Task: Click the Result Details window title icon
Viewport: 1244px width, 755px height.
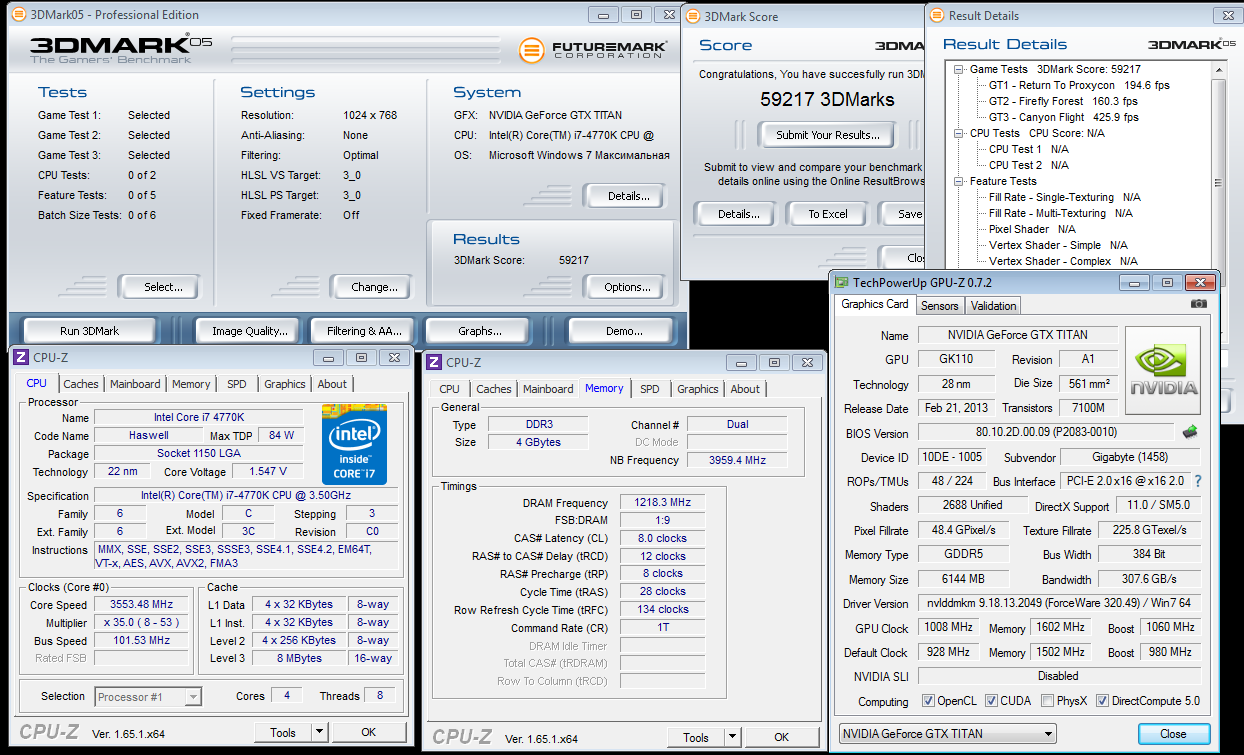Action: coord(936,16)
